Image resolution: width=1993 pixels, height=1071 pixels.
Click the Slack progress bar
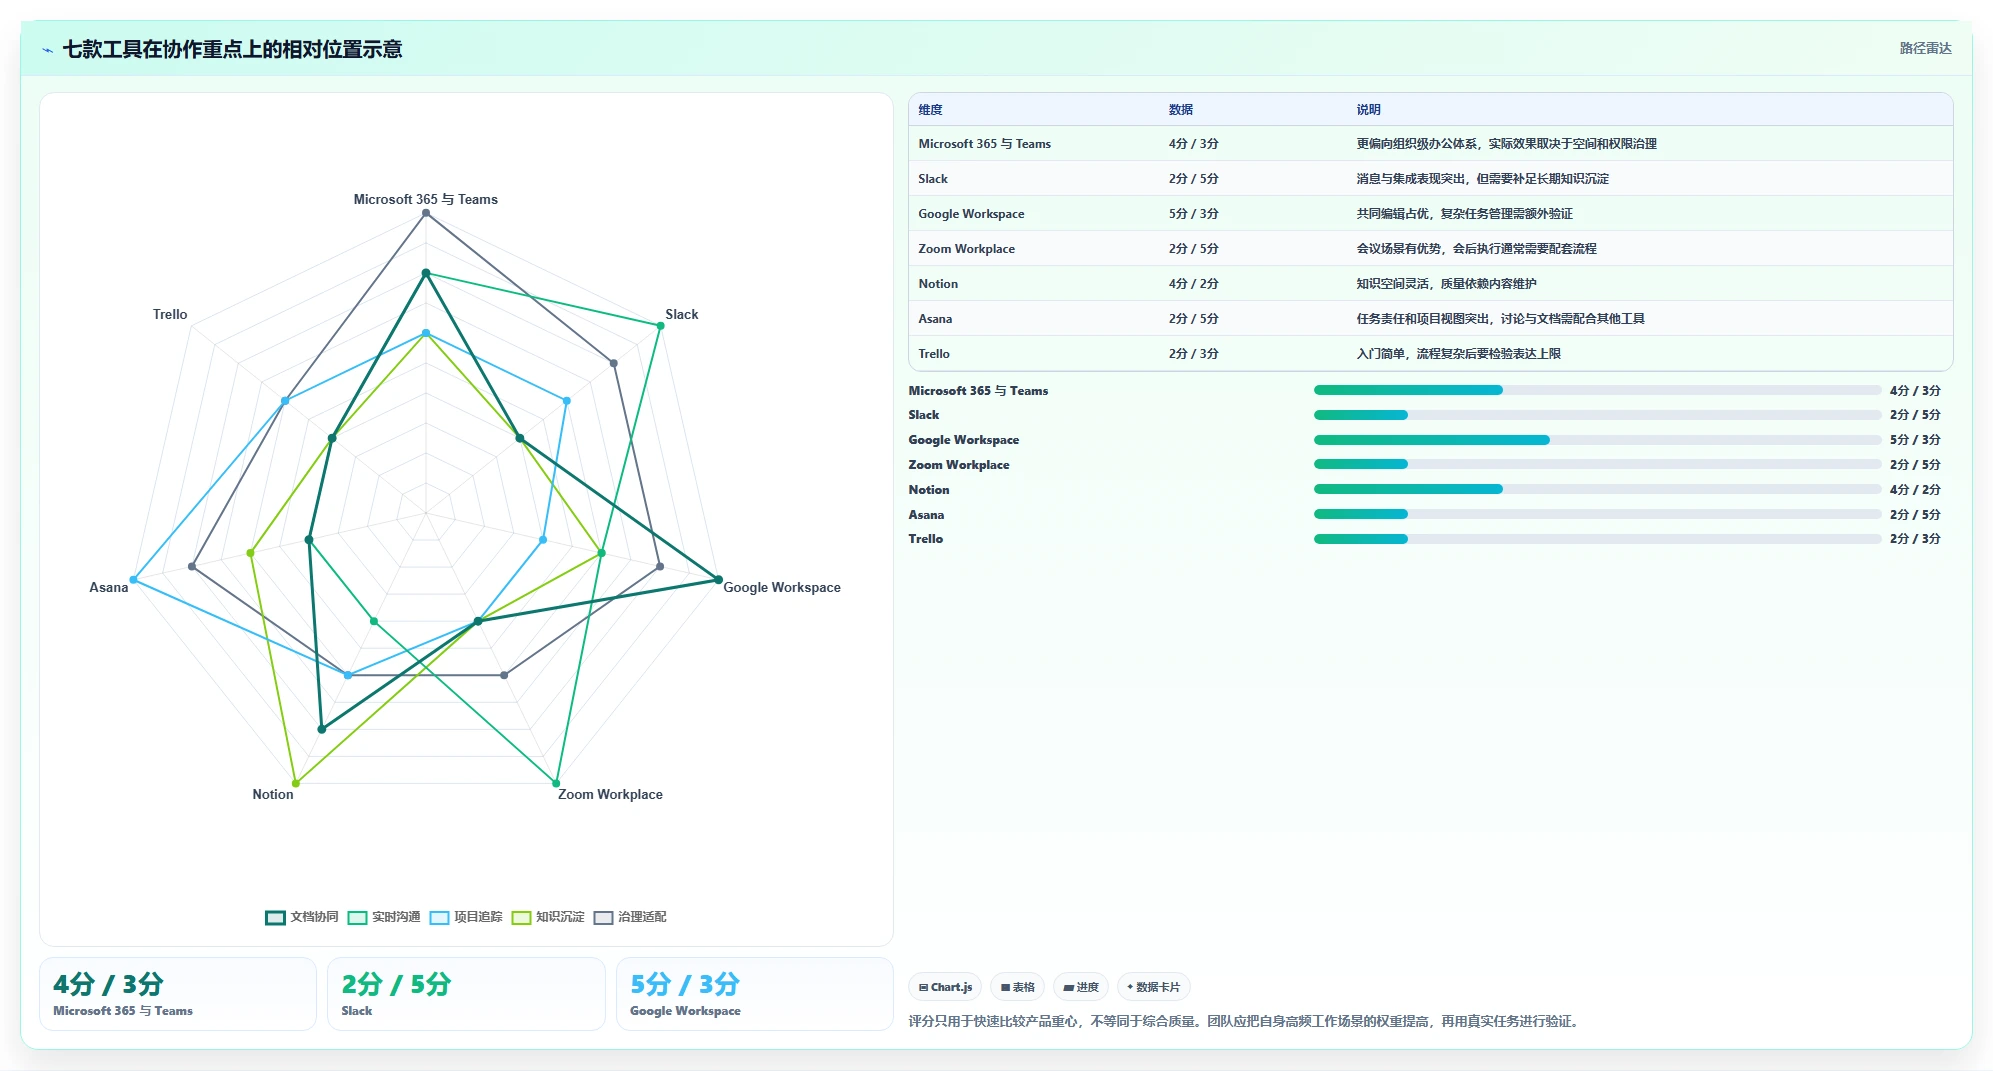point(1597,415)
